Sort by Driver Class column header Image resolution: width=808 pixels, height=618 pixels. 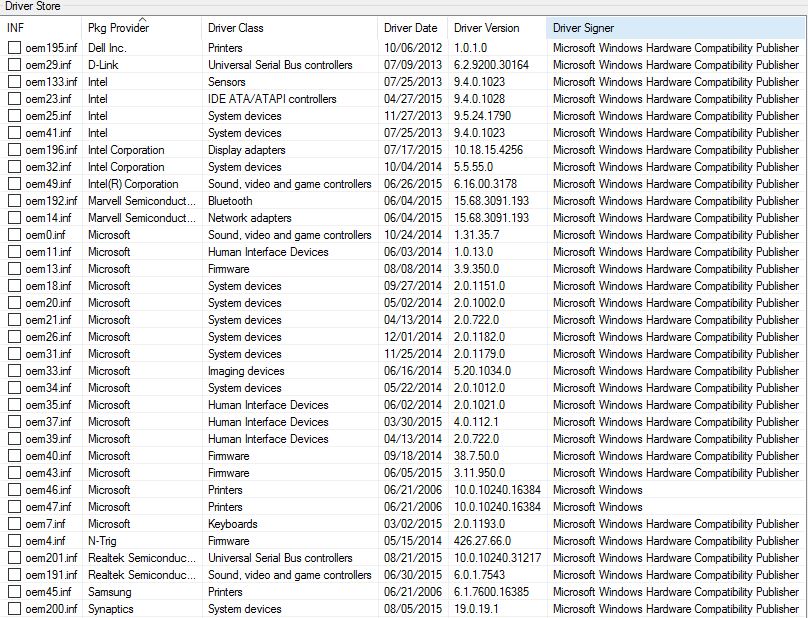pos(289,28)
